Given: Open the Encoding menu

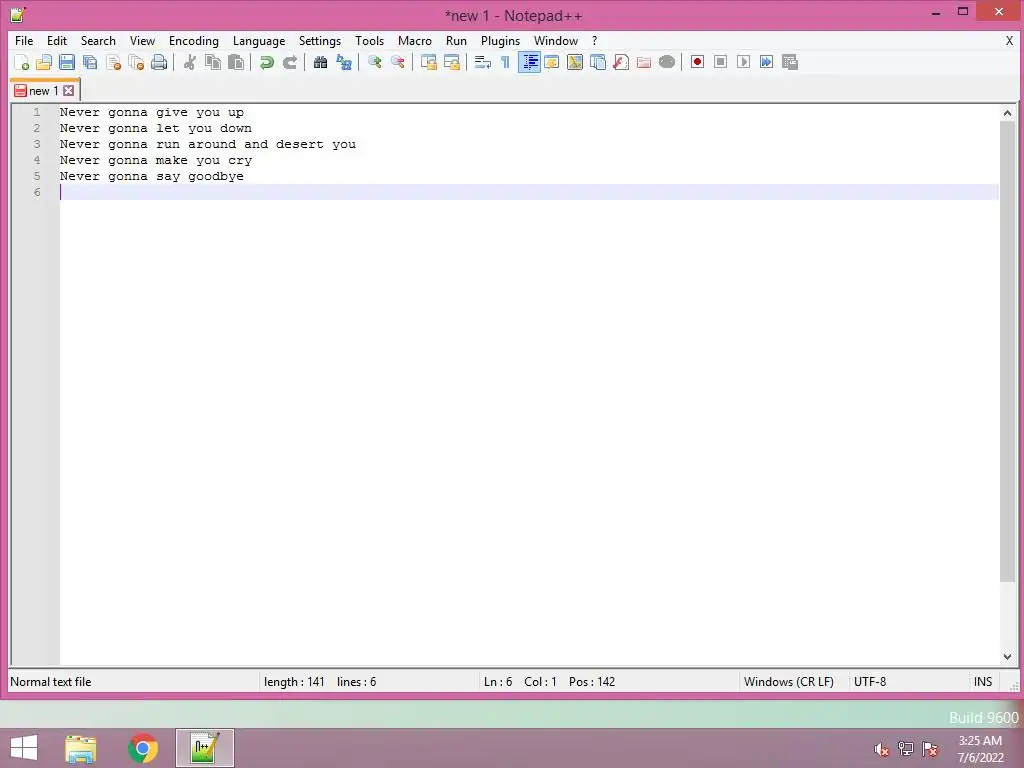Looking at the screenshot, I should coord(193,40).
